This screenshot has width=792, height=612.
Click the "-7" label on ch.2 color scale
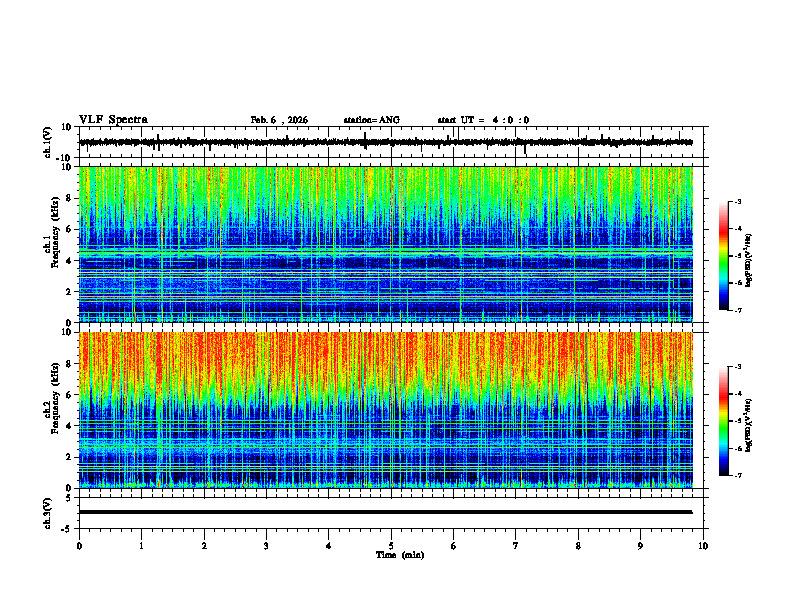pos(738,475)
